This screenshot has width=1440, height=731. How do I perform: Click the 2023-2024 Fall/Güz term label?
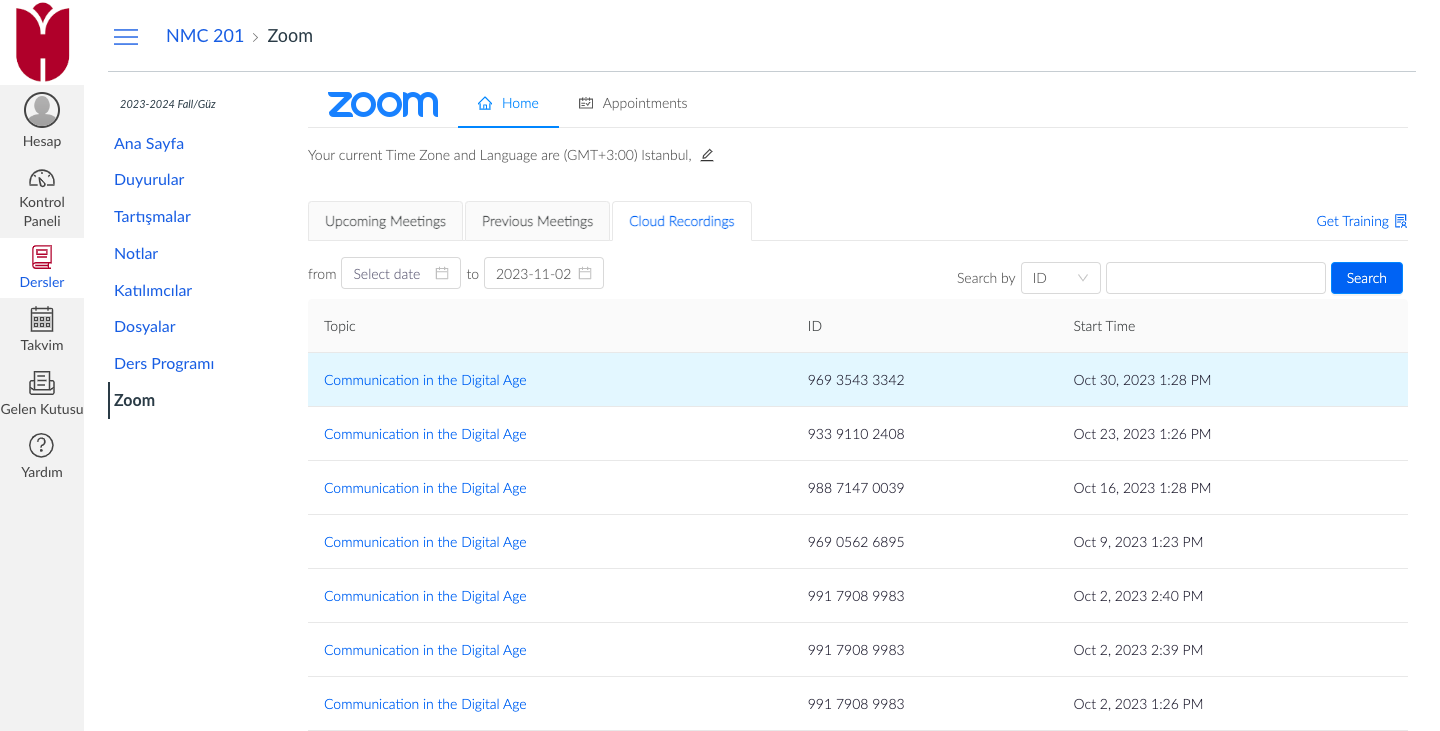pyautogui.click(x=168, y=104)
